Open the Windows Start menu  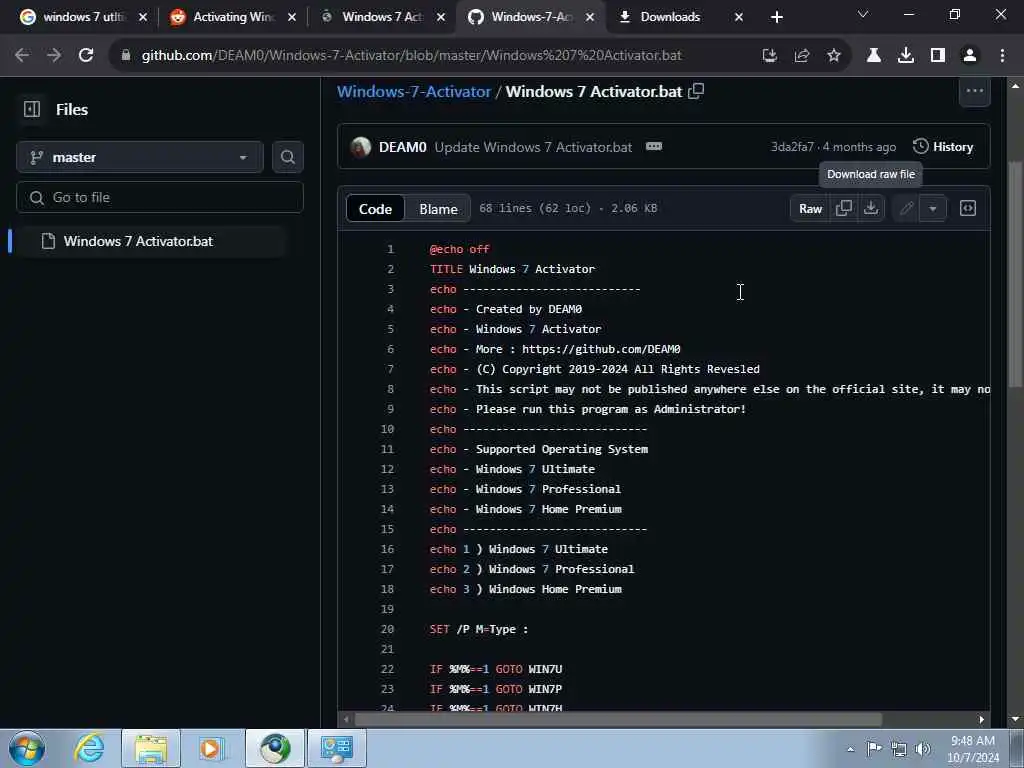click(x=27, y=748)
